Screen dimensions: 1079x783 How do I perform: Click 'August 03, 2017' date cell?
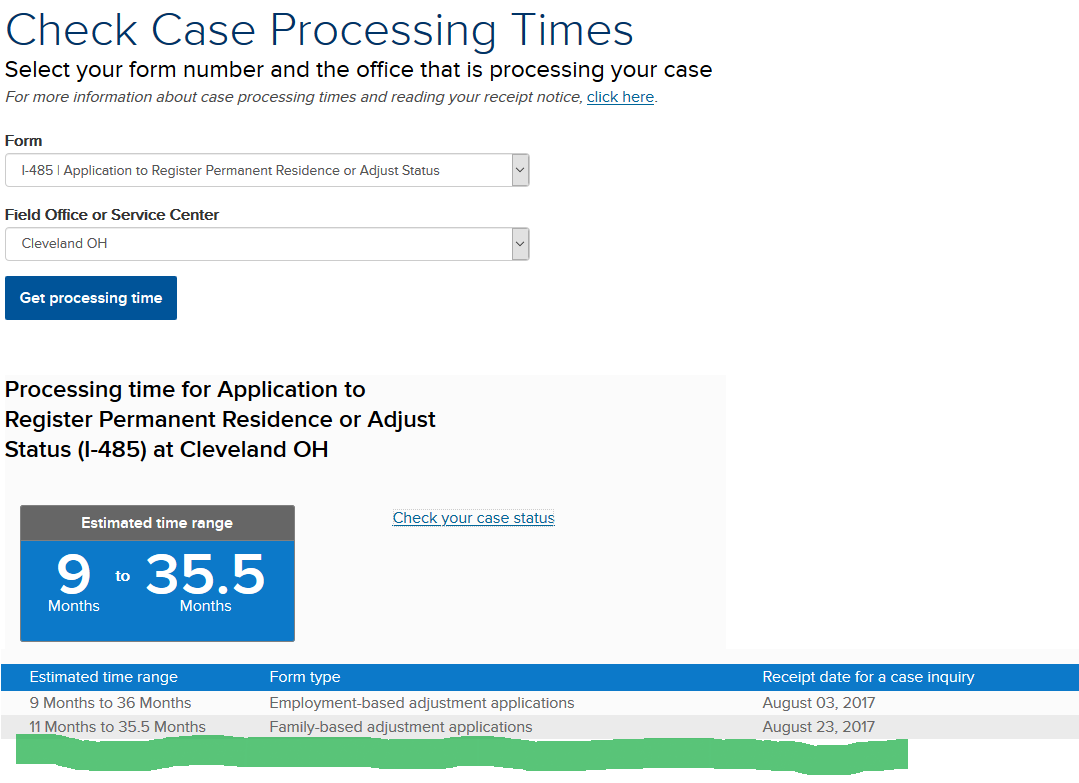point(819,702)
